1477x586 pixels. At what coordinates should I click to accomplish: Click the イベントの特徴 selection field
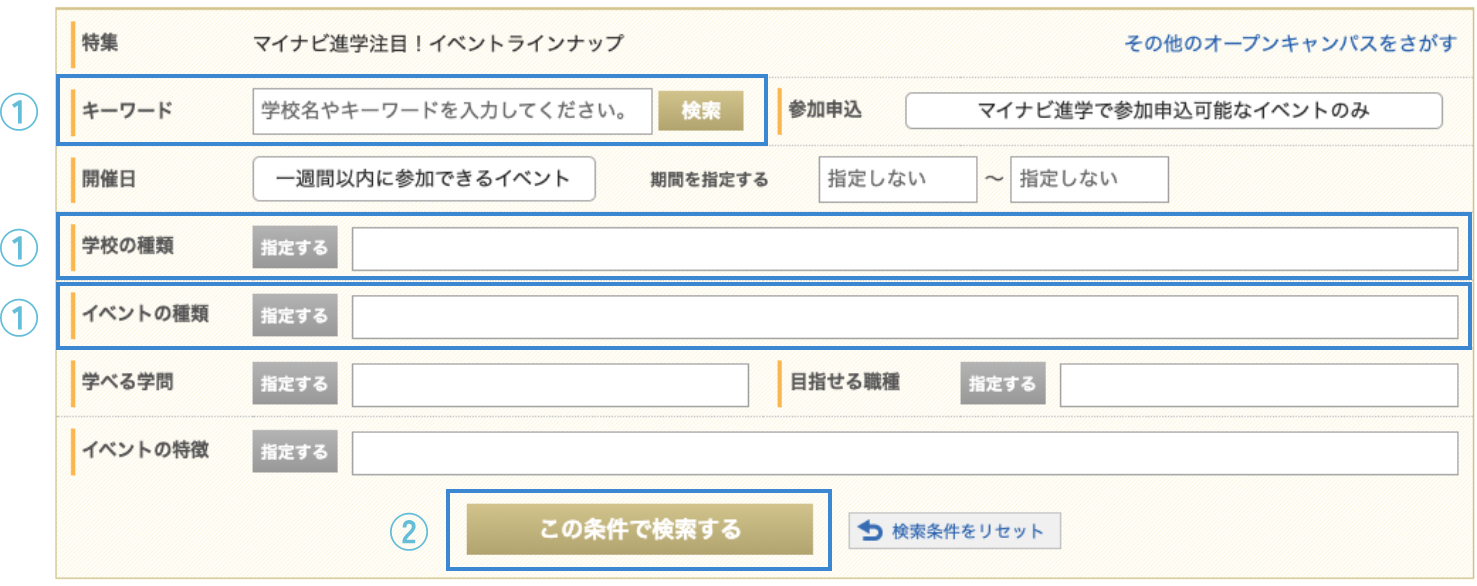[904, 453]
